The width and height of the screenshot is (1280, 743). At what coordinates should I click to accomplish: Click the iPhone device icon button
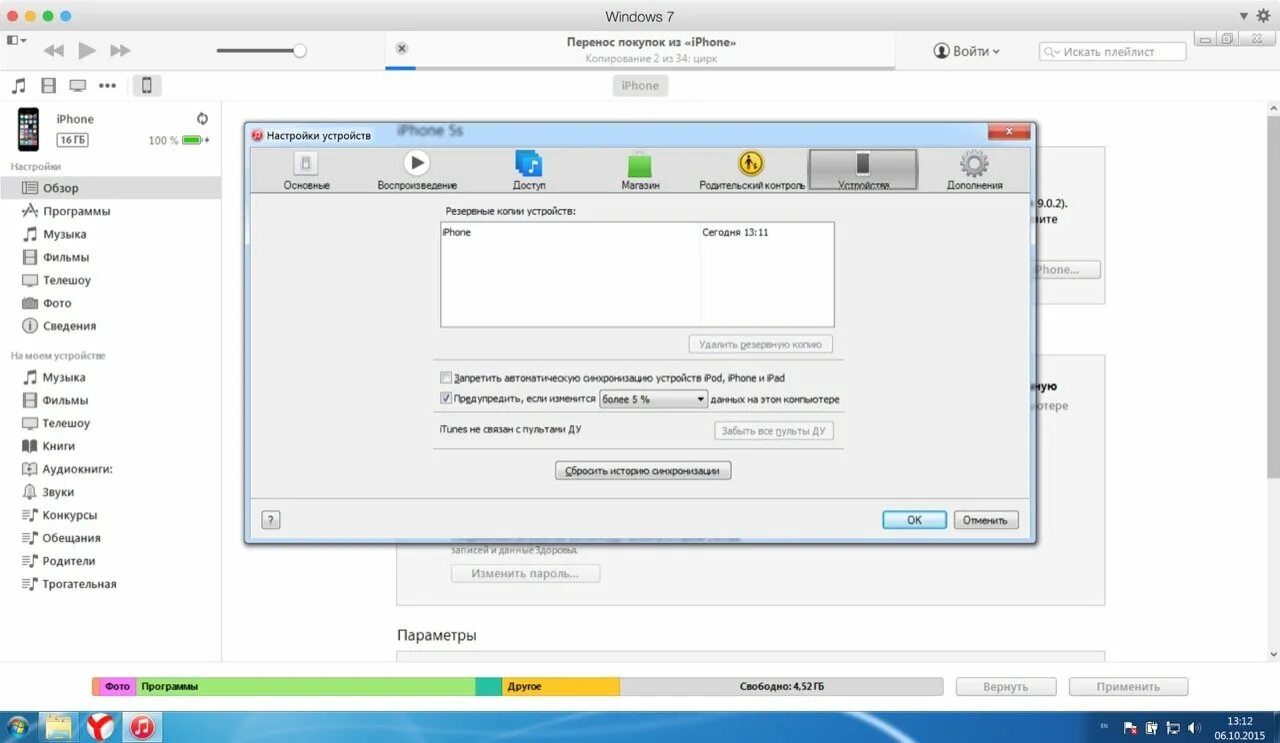[146, 85]
